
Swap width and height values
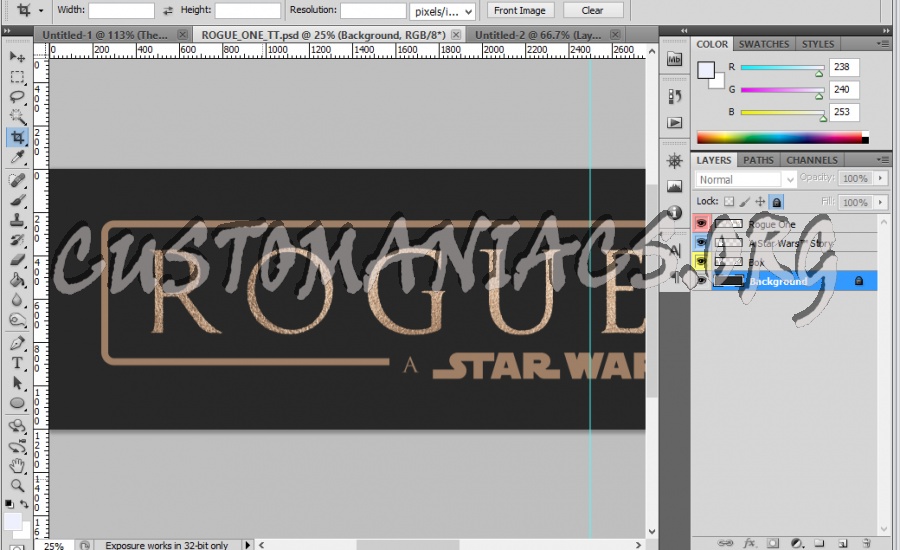tap(168, 10)
